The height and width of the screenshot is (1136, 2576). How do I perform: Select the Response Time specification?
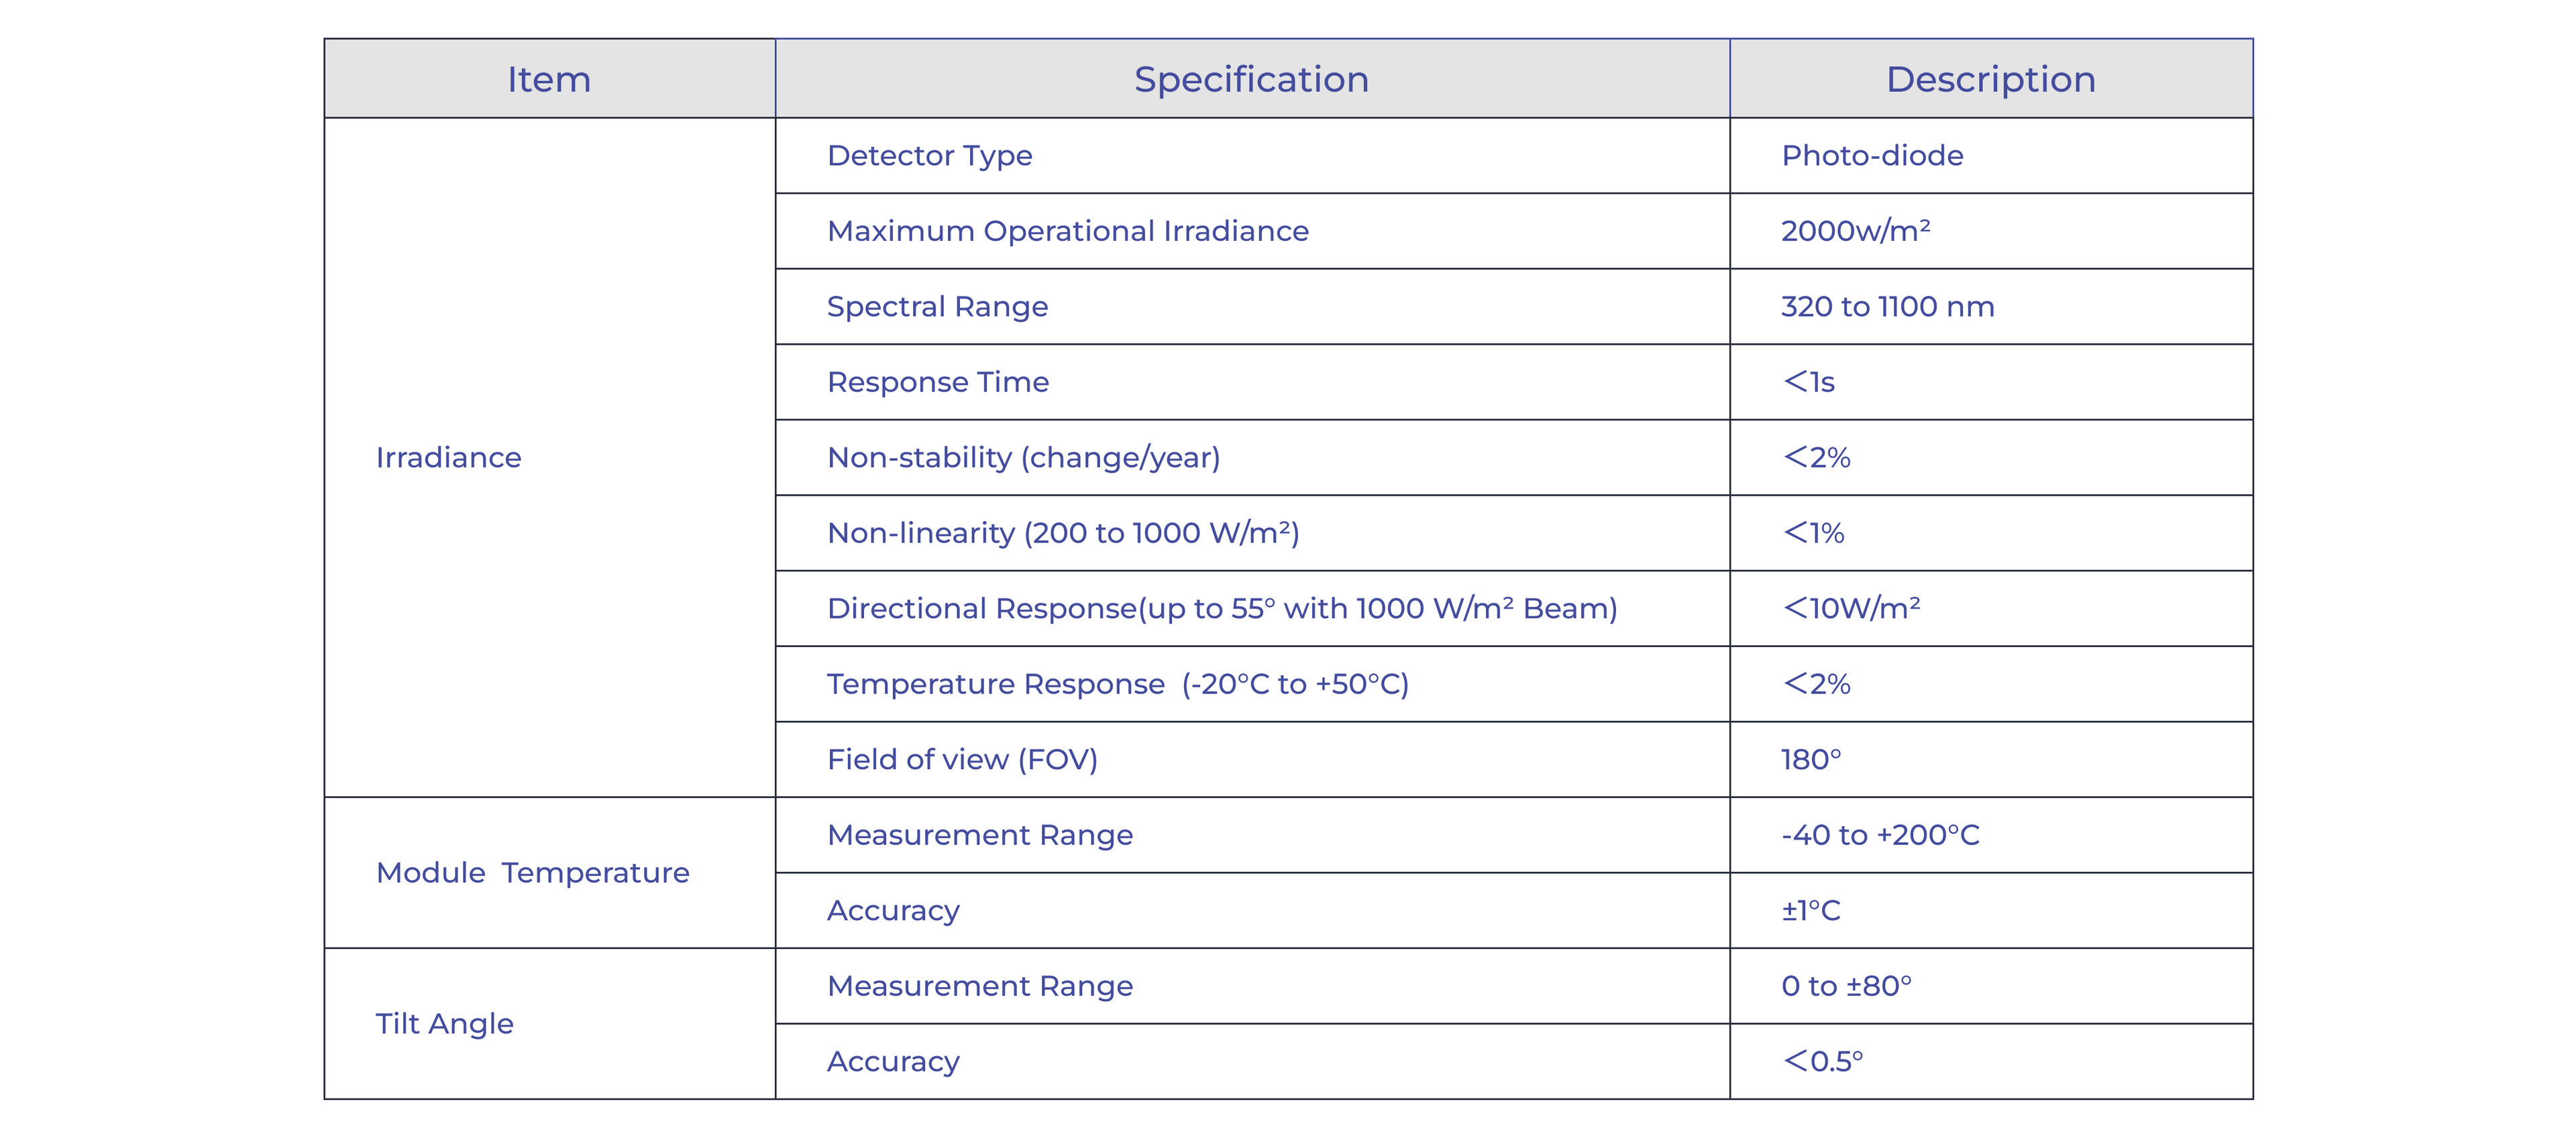(x=938, y=382)
